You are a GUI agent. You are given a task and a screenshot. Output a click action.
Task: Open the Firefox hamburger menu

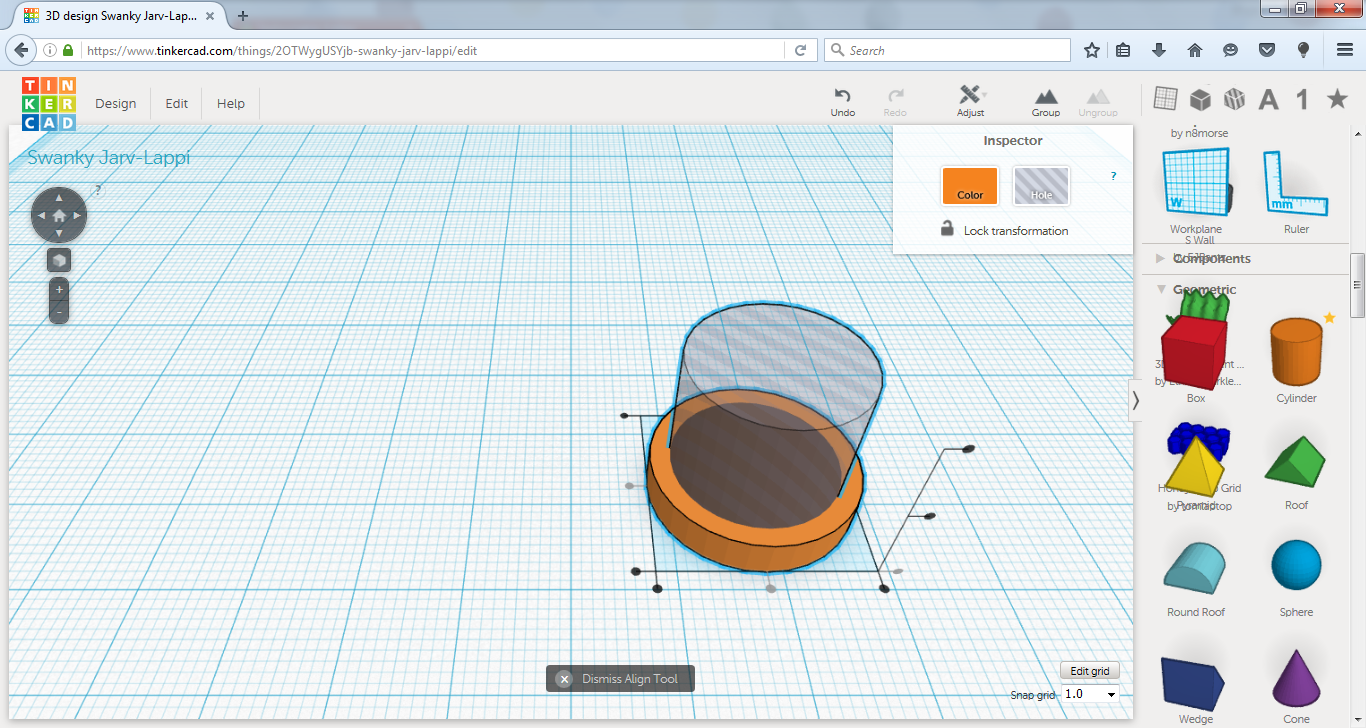(x=1345, y=50)
